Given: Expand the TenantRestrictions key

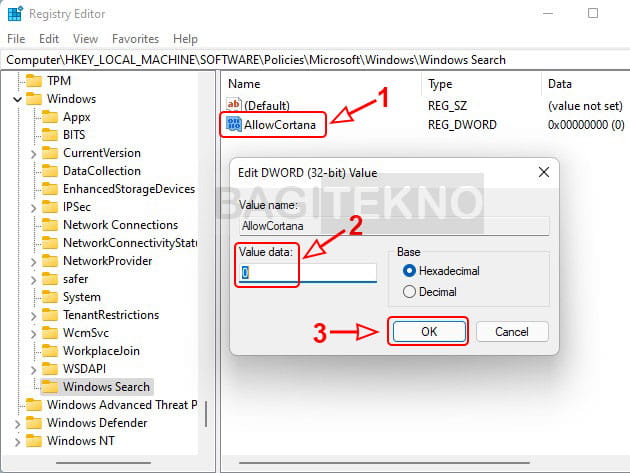Looking at the screenshot, I should pyautogui.click(x=33, y=316).
